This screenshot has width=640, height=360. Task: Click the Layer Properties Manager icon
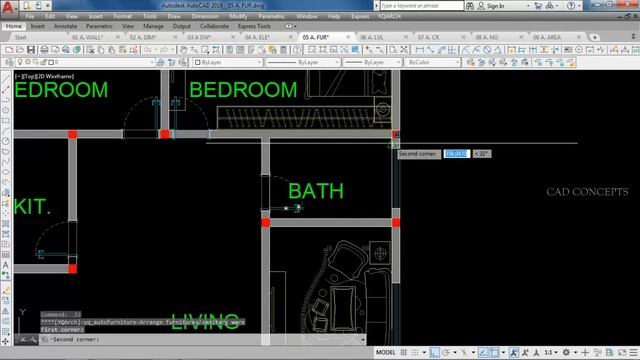(x=9, y=62)
